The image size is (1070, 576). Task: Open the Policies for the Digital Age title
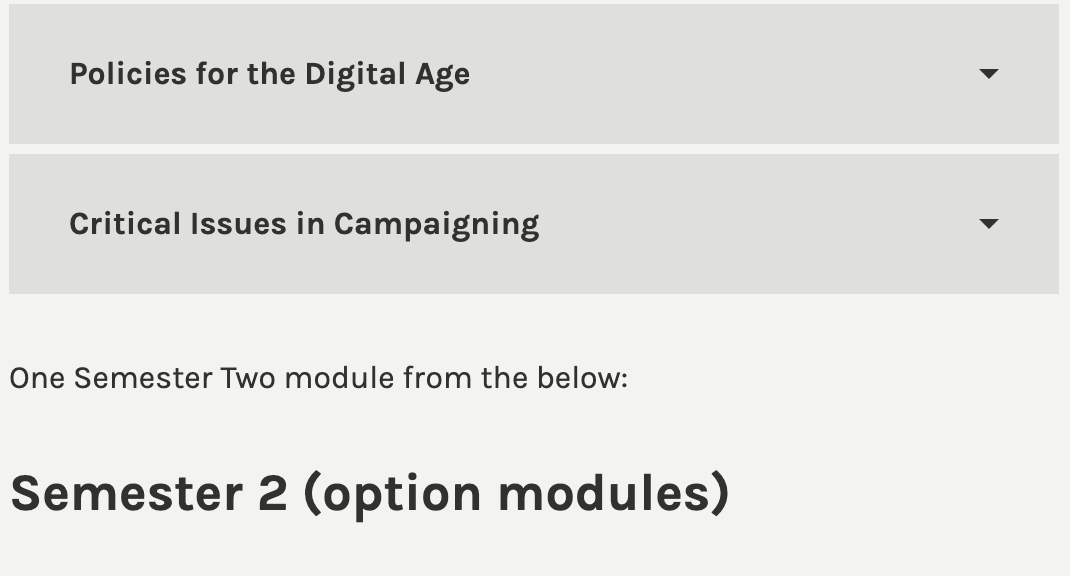(269, 74)
